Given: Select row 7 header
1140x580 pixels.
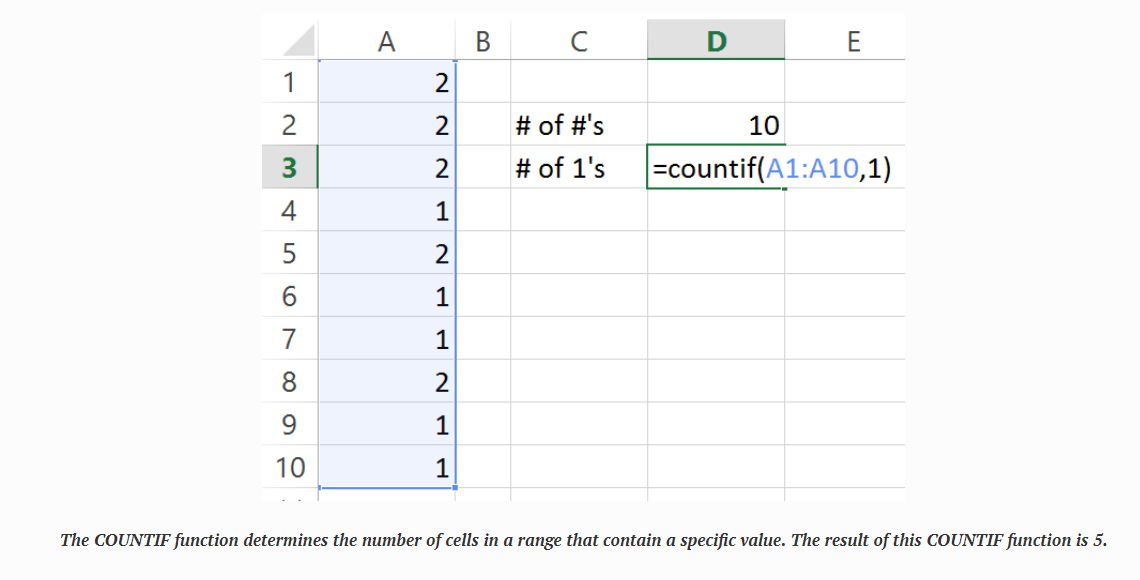Looking at the screenshot, I should click(289, 340).
